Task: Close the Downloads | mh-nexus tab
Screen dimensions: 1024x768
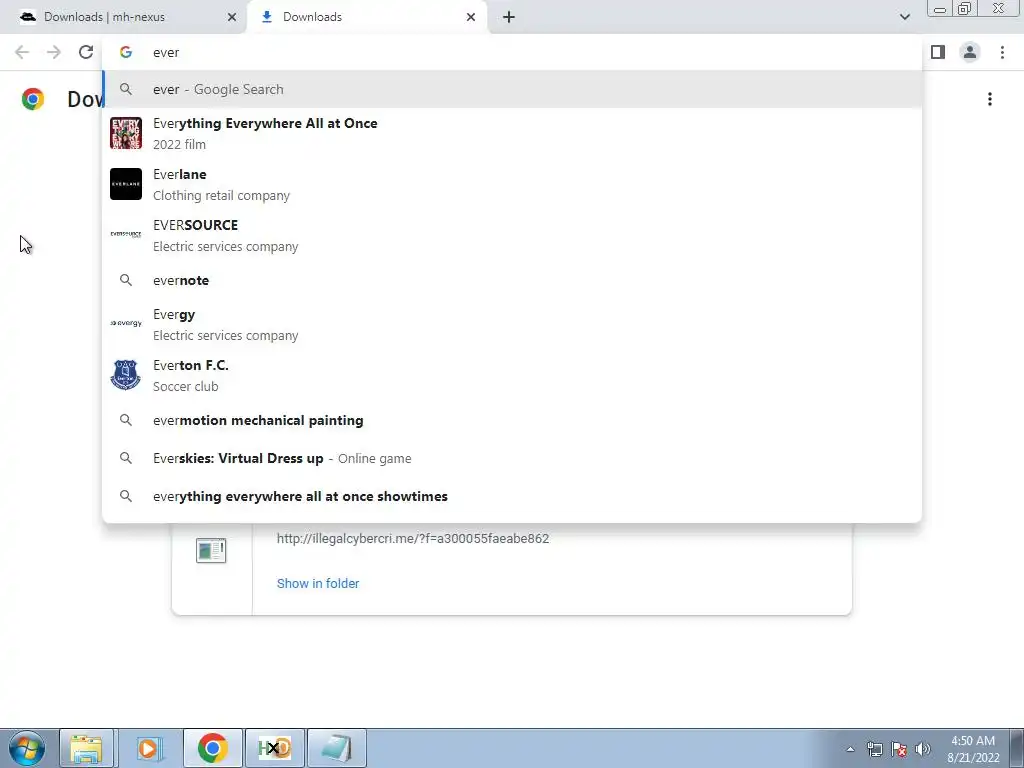Action: pos(232,17)
